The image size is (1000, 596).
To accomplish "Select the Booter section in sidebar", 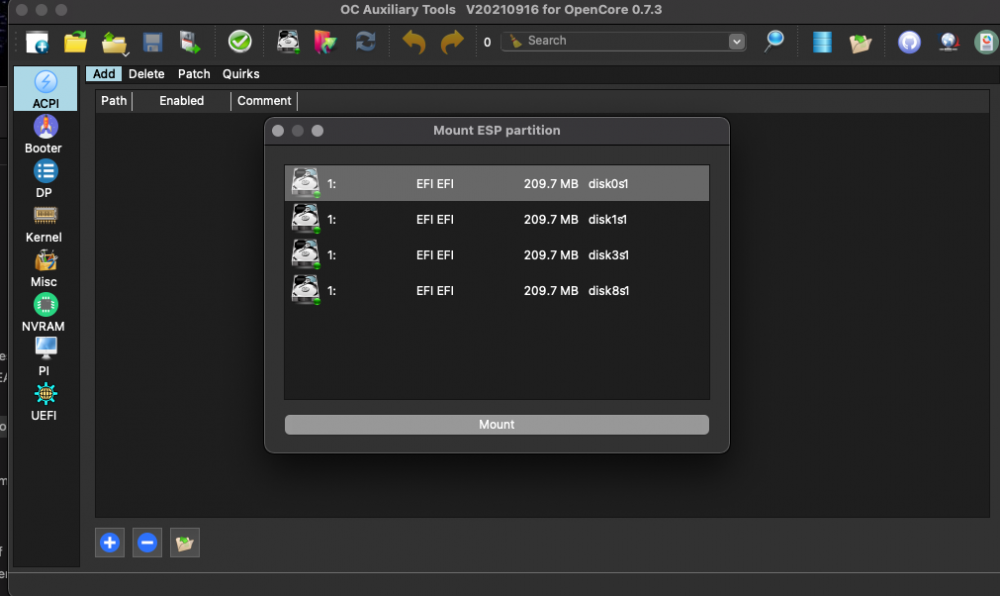I will coord(45,134).
